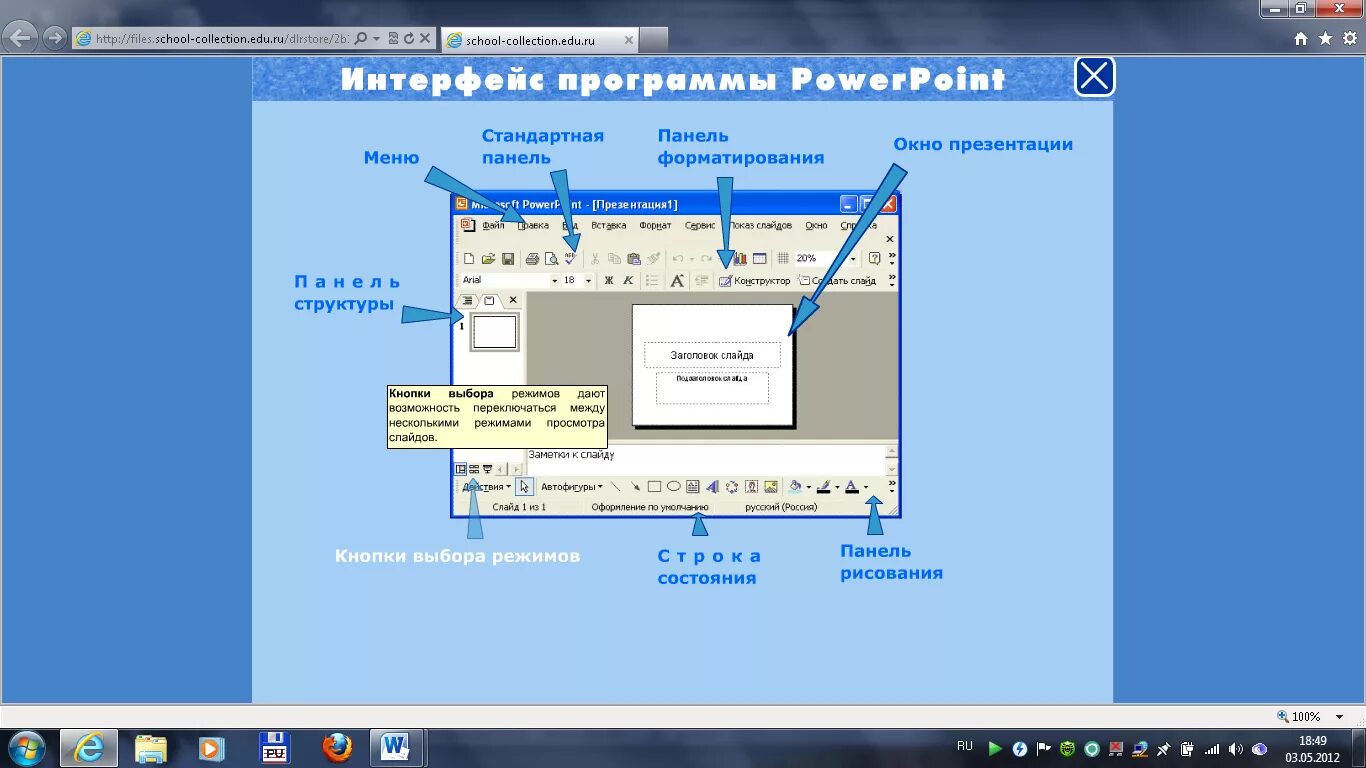The width and height of the screenshot is (1366, 768).
Task: Select the arrow pointer Select Objects tool
Action: pos(525,487)
